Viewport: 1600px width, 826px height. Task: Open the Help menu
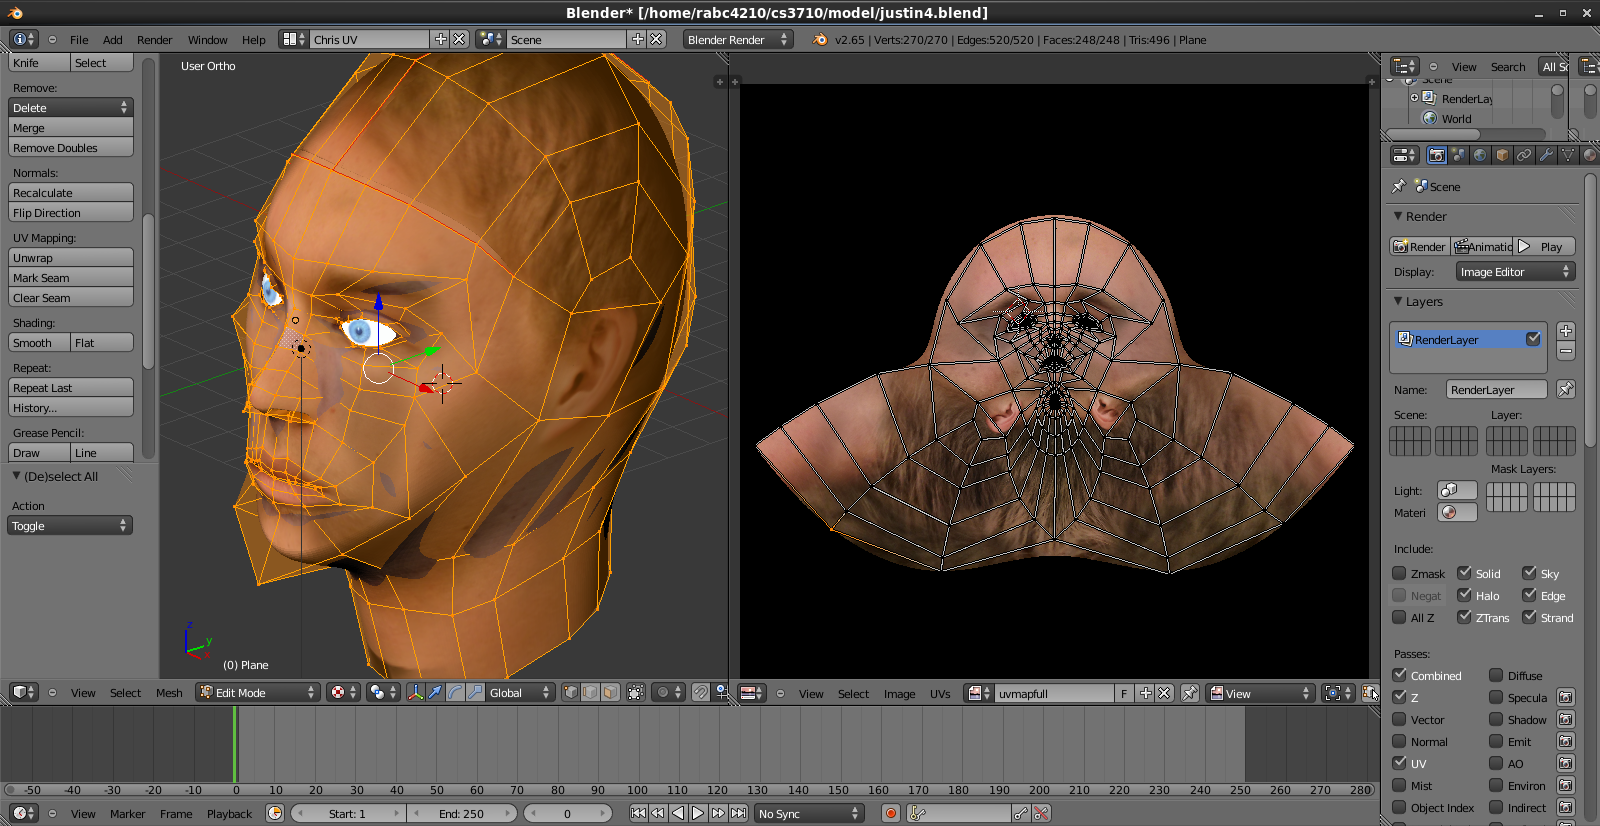coord(254,40)
